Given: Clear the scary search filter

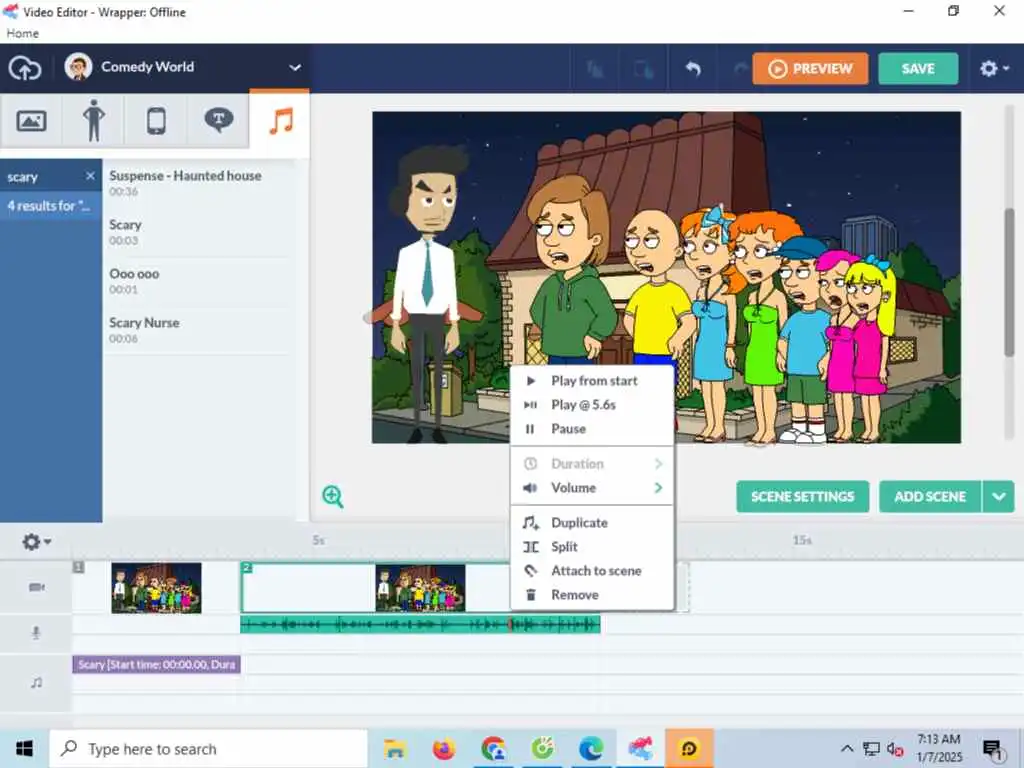Looking at the screenshot, I should 90,176.
